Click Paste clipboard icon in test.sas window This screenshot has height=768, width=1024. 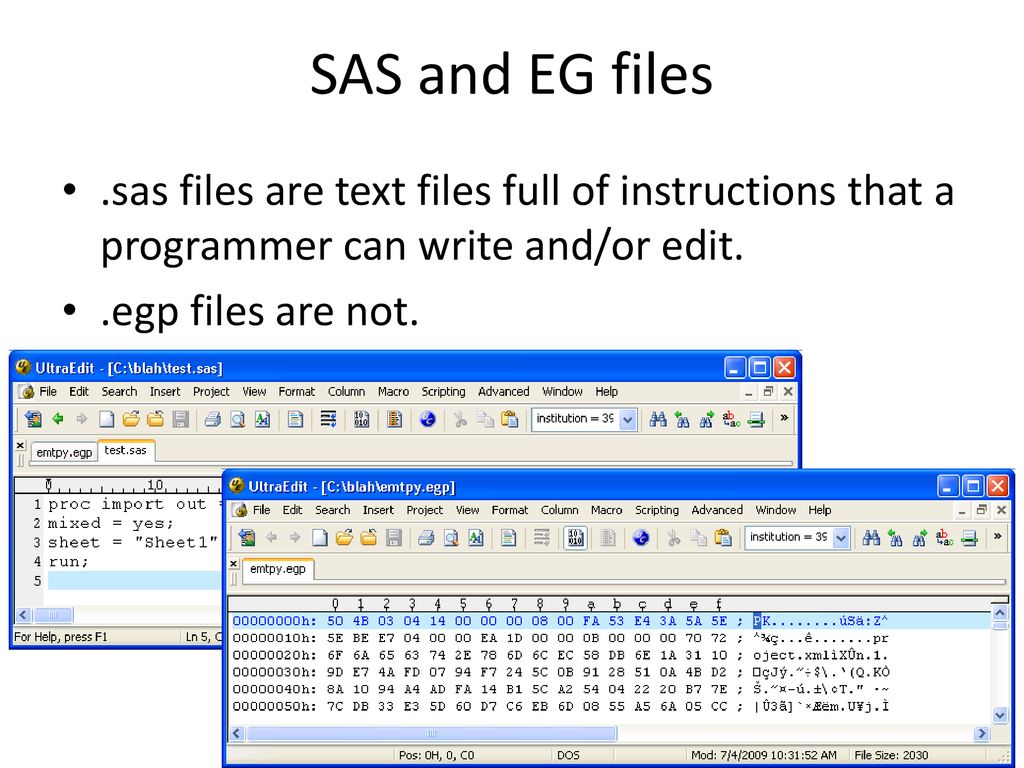509,419
